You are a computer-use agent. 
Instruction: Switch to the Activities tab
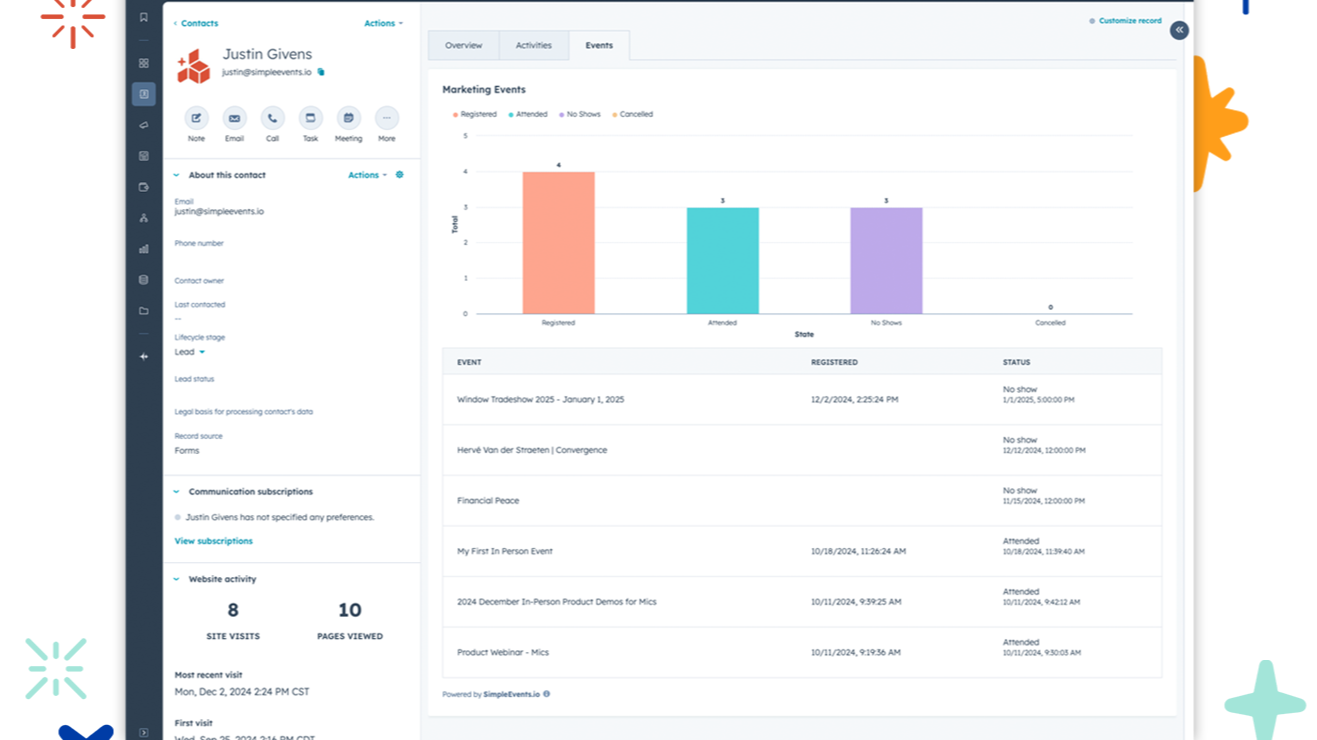(533, 45)
